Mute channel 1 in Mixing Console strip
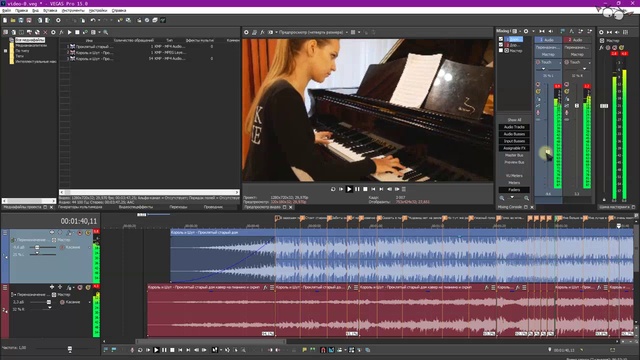The width and height of the screenshot is (640, 360). point(538,84)
